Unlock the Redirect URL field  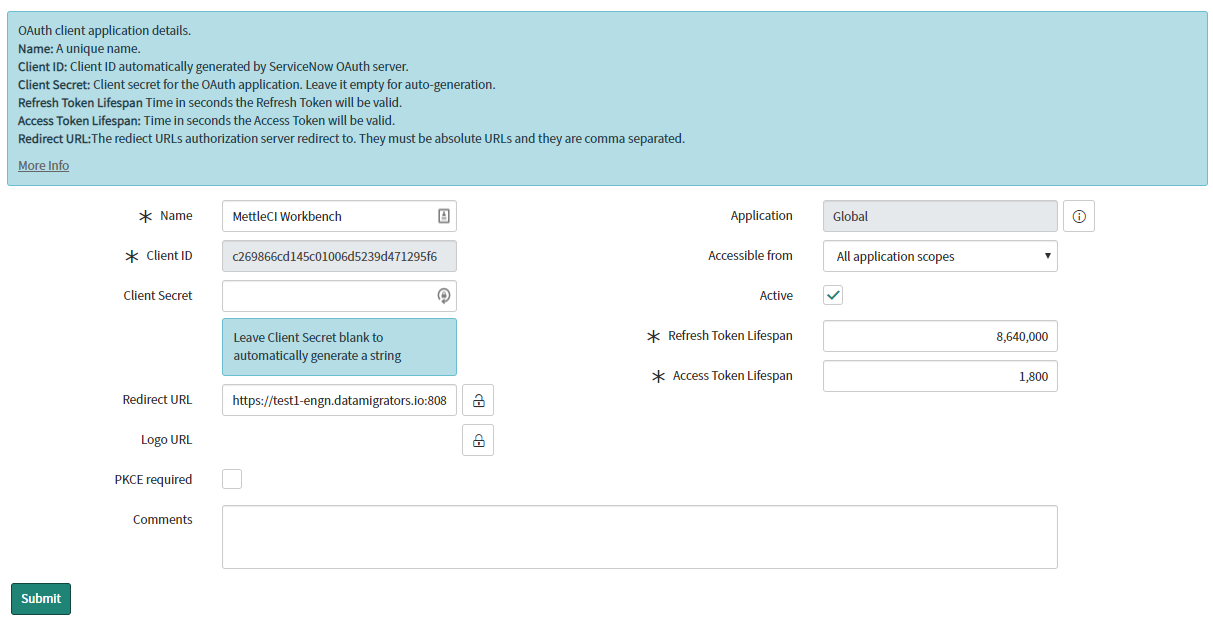point(478,400)
